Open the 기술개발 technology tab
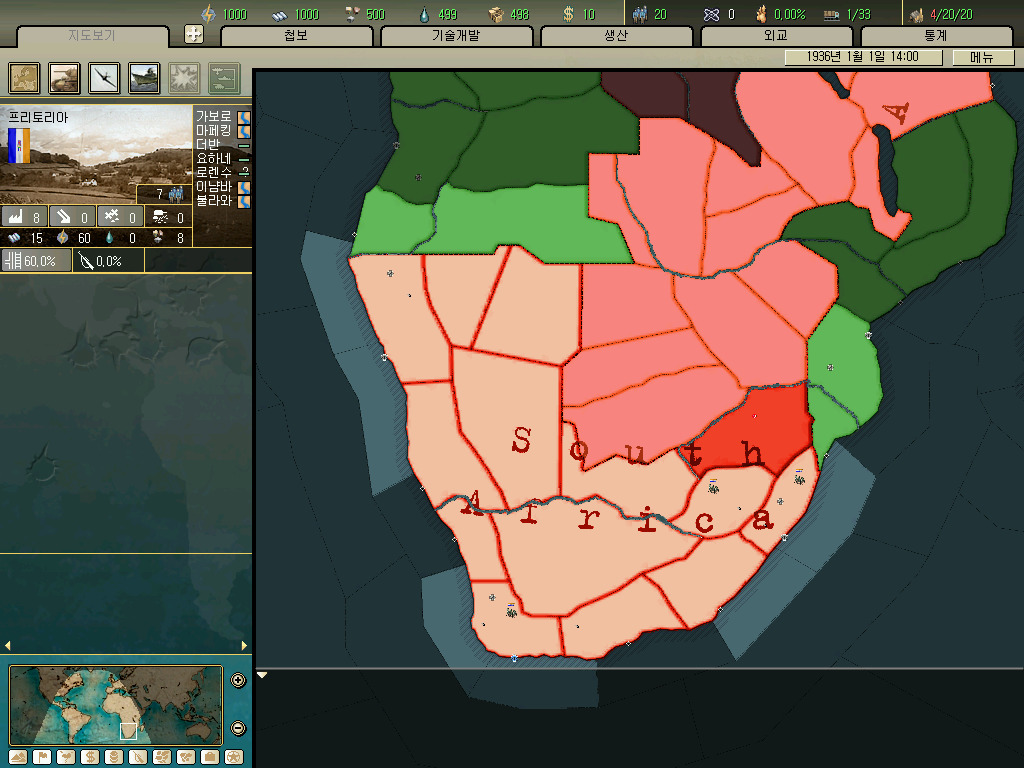This screenshot has height=768, width=1024. 456,36
